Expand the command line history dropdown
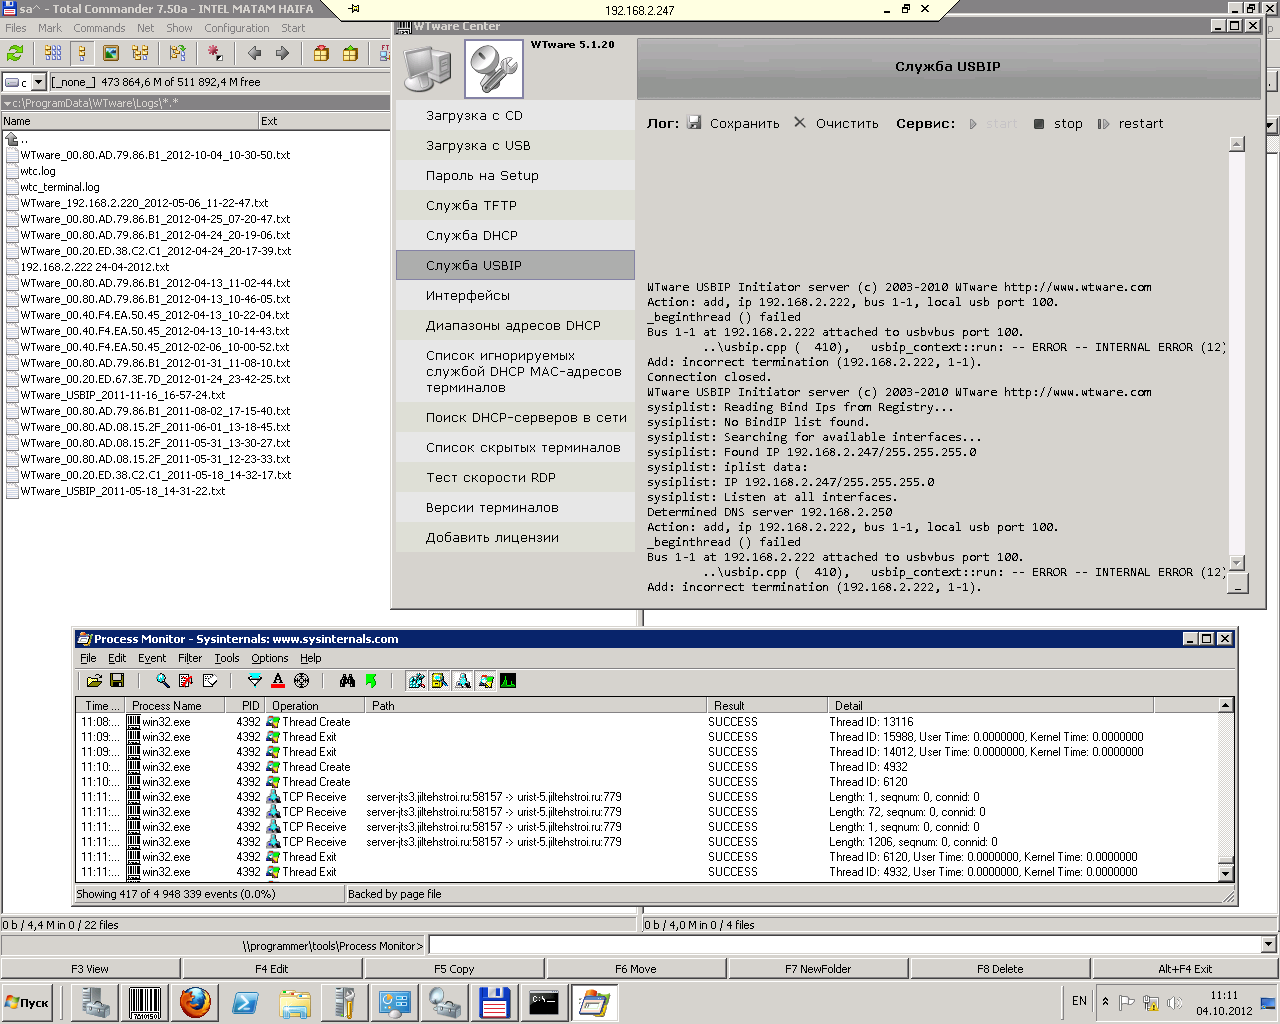This screenshot has width=1280, height=1024. point(1269,945)
